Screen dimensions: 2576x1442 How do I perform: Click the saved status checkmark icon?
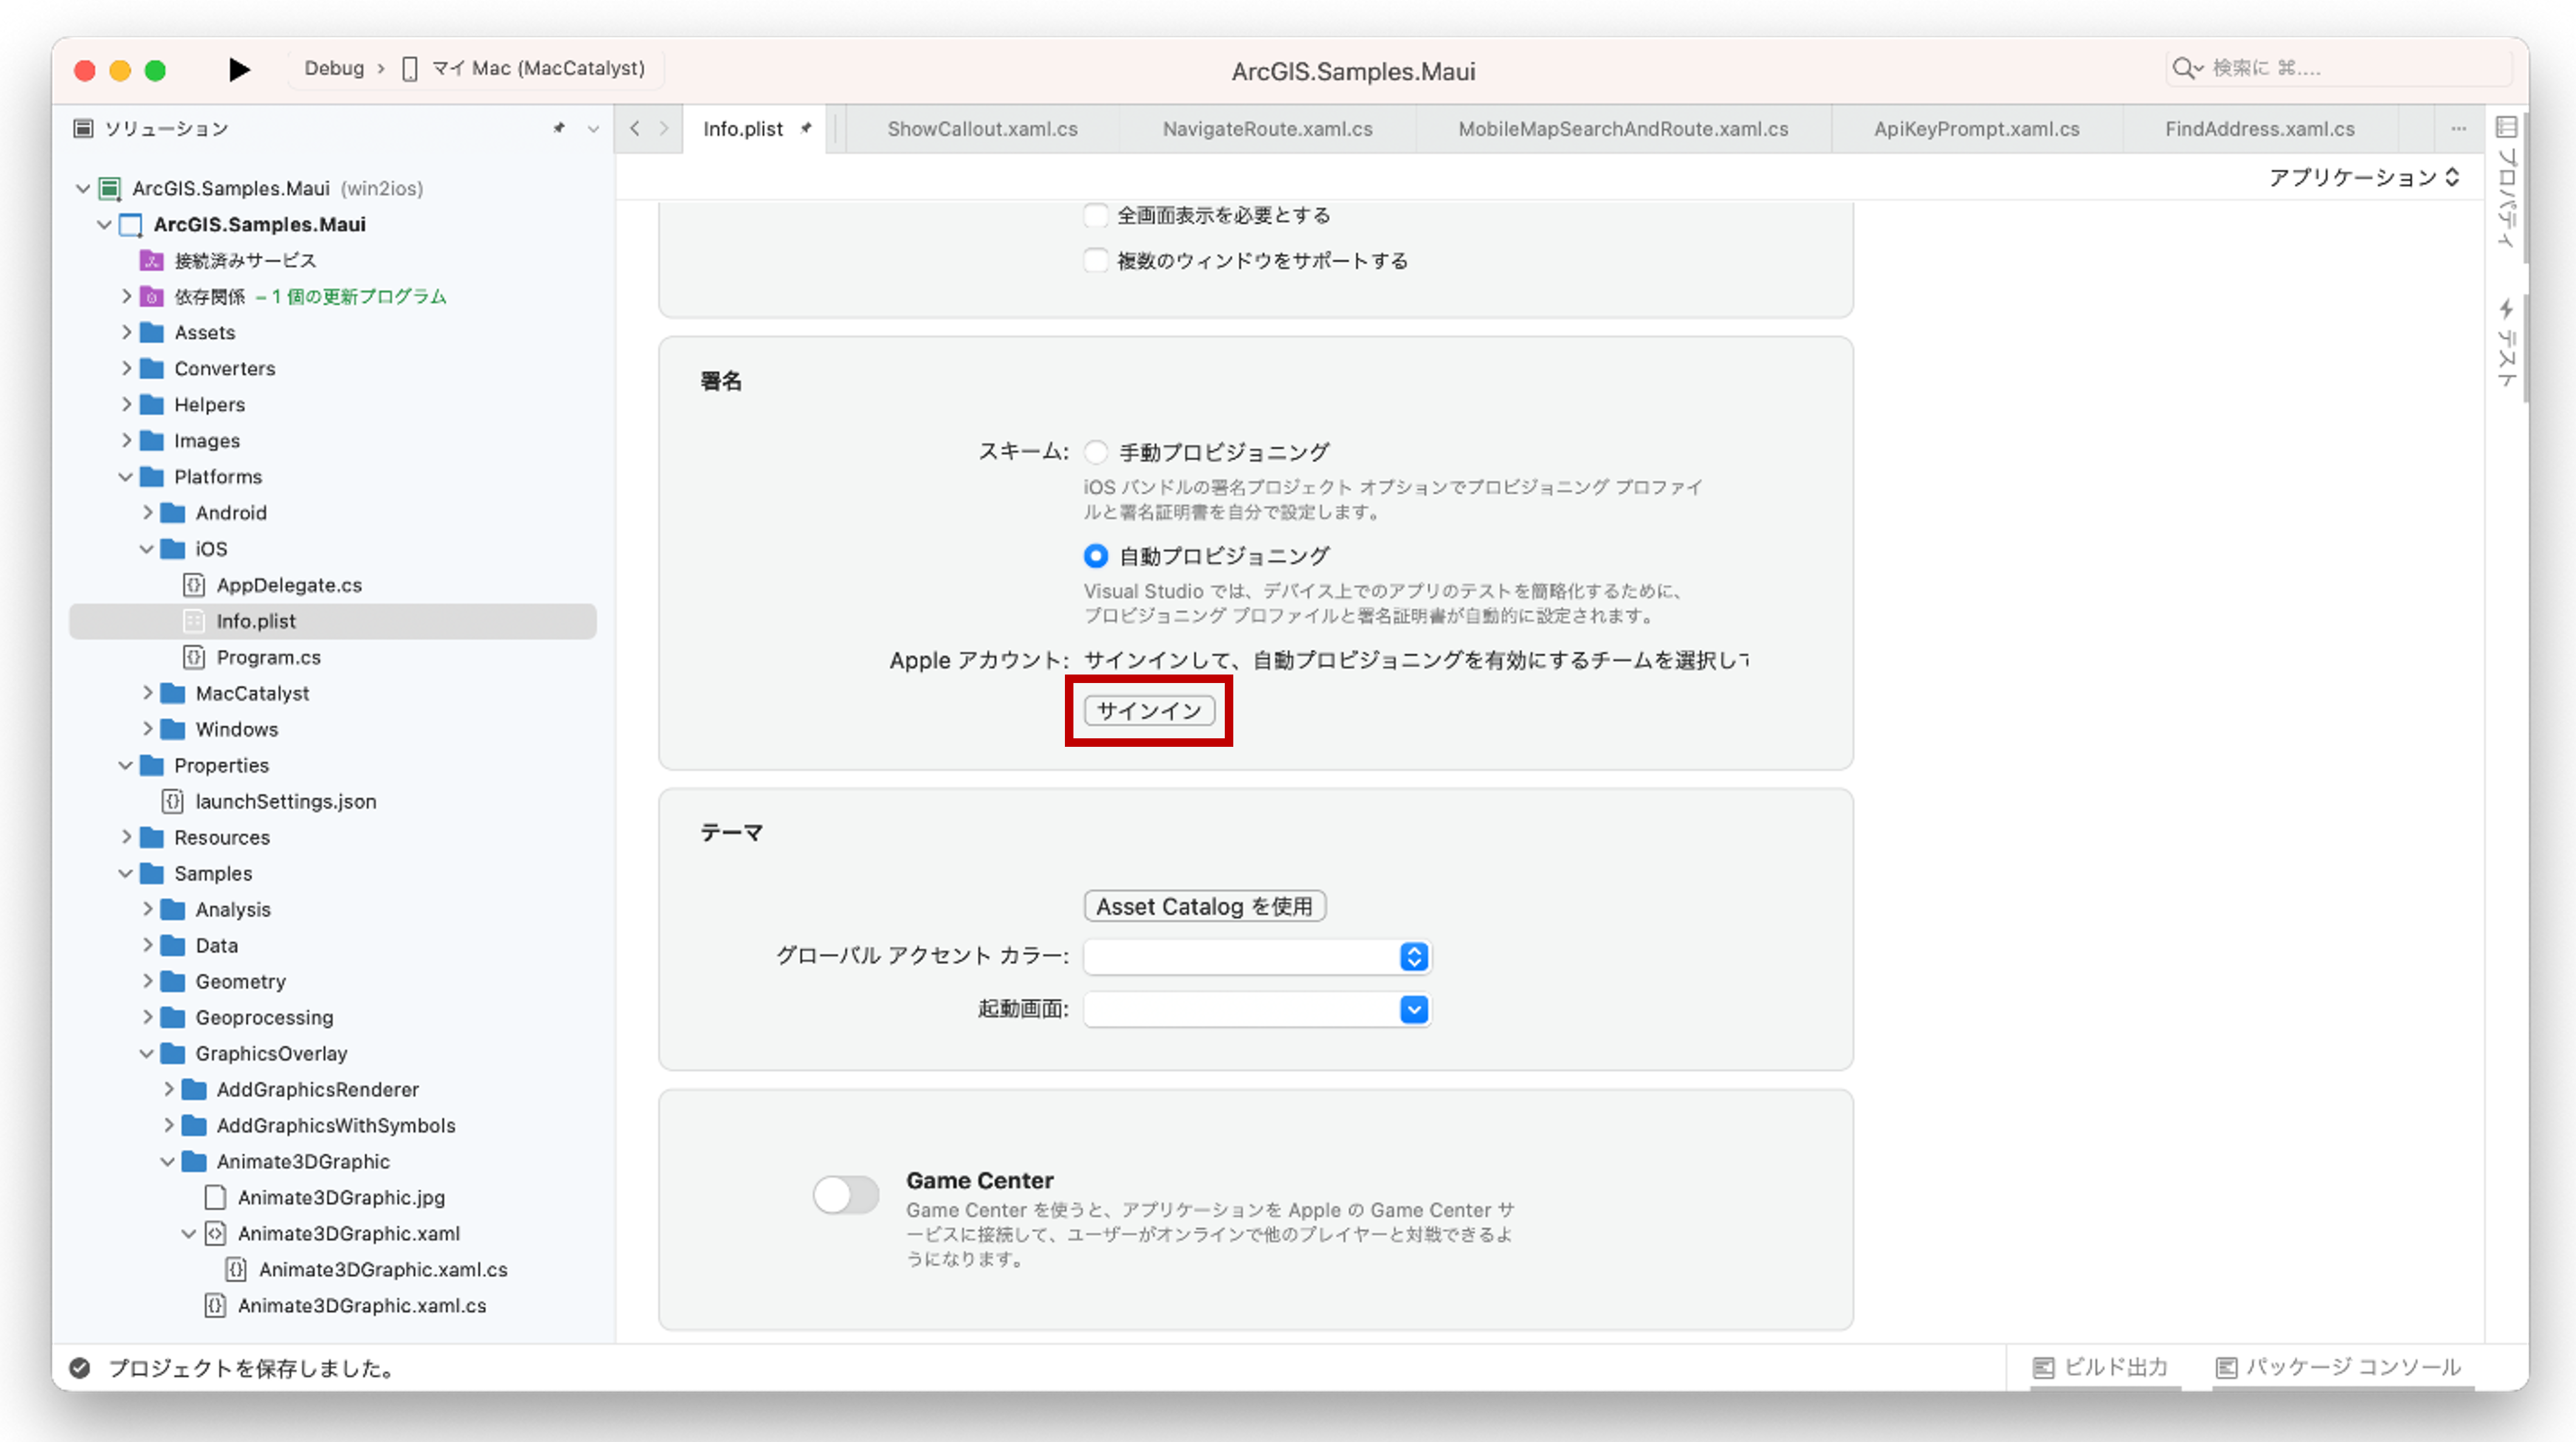click(x=80, y=1368)
